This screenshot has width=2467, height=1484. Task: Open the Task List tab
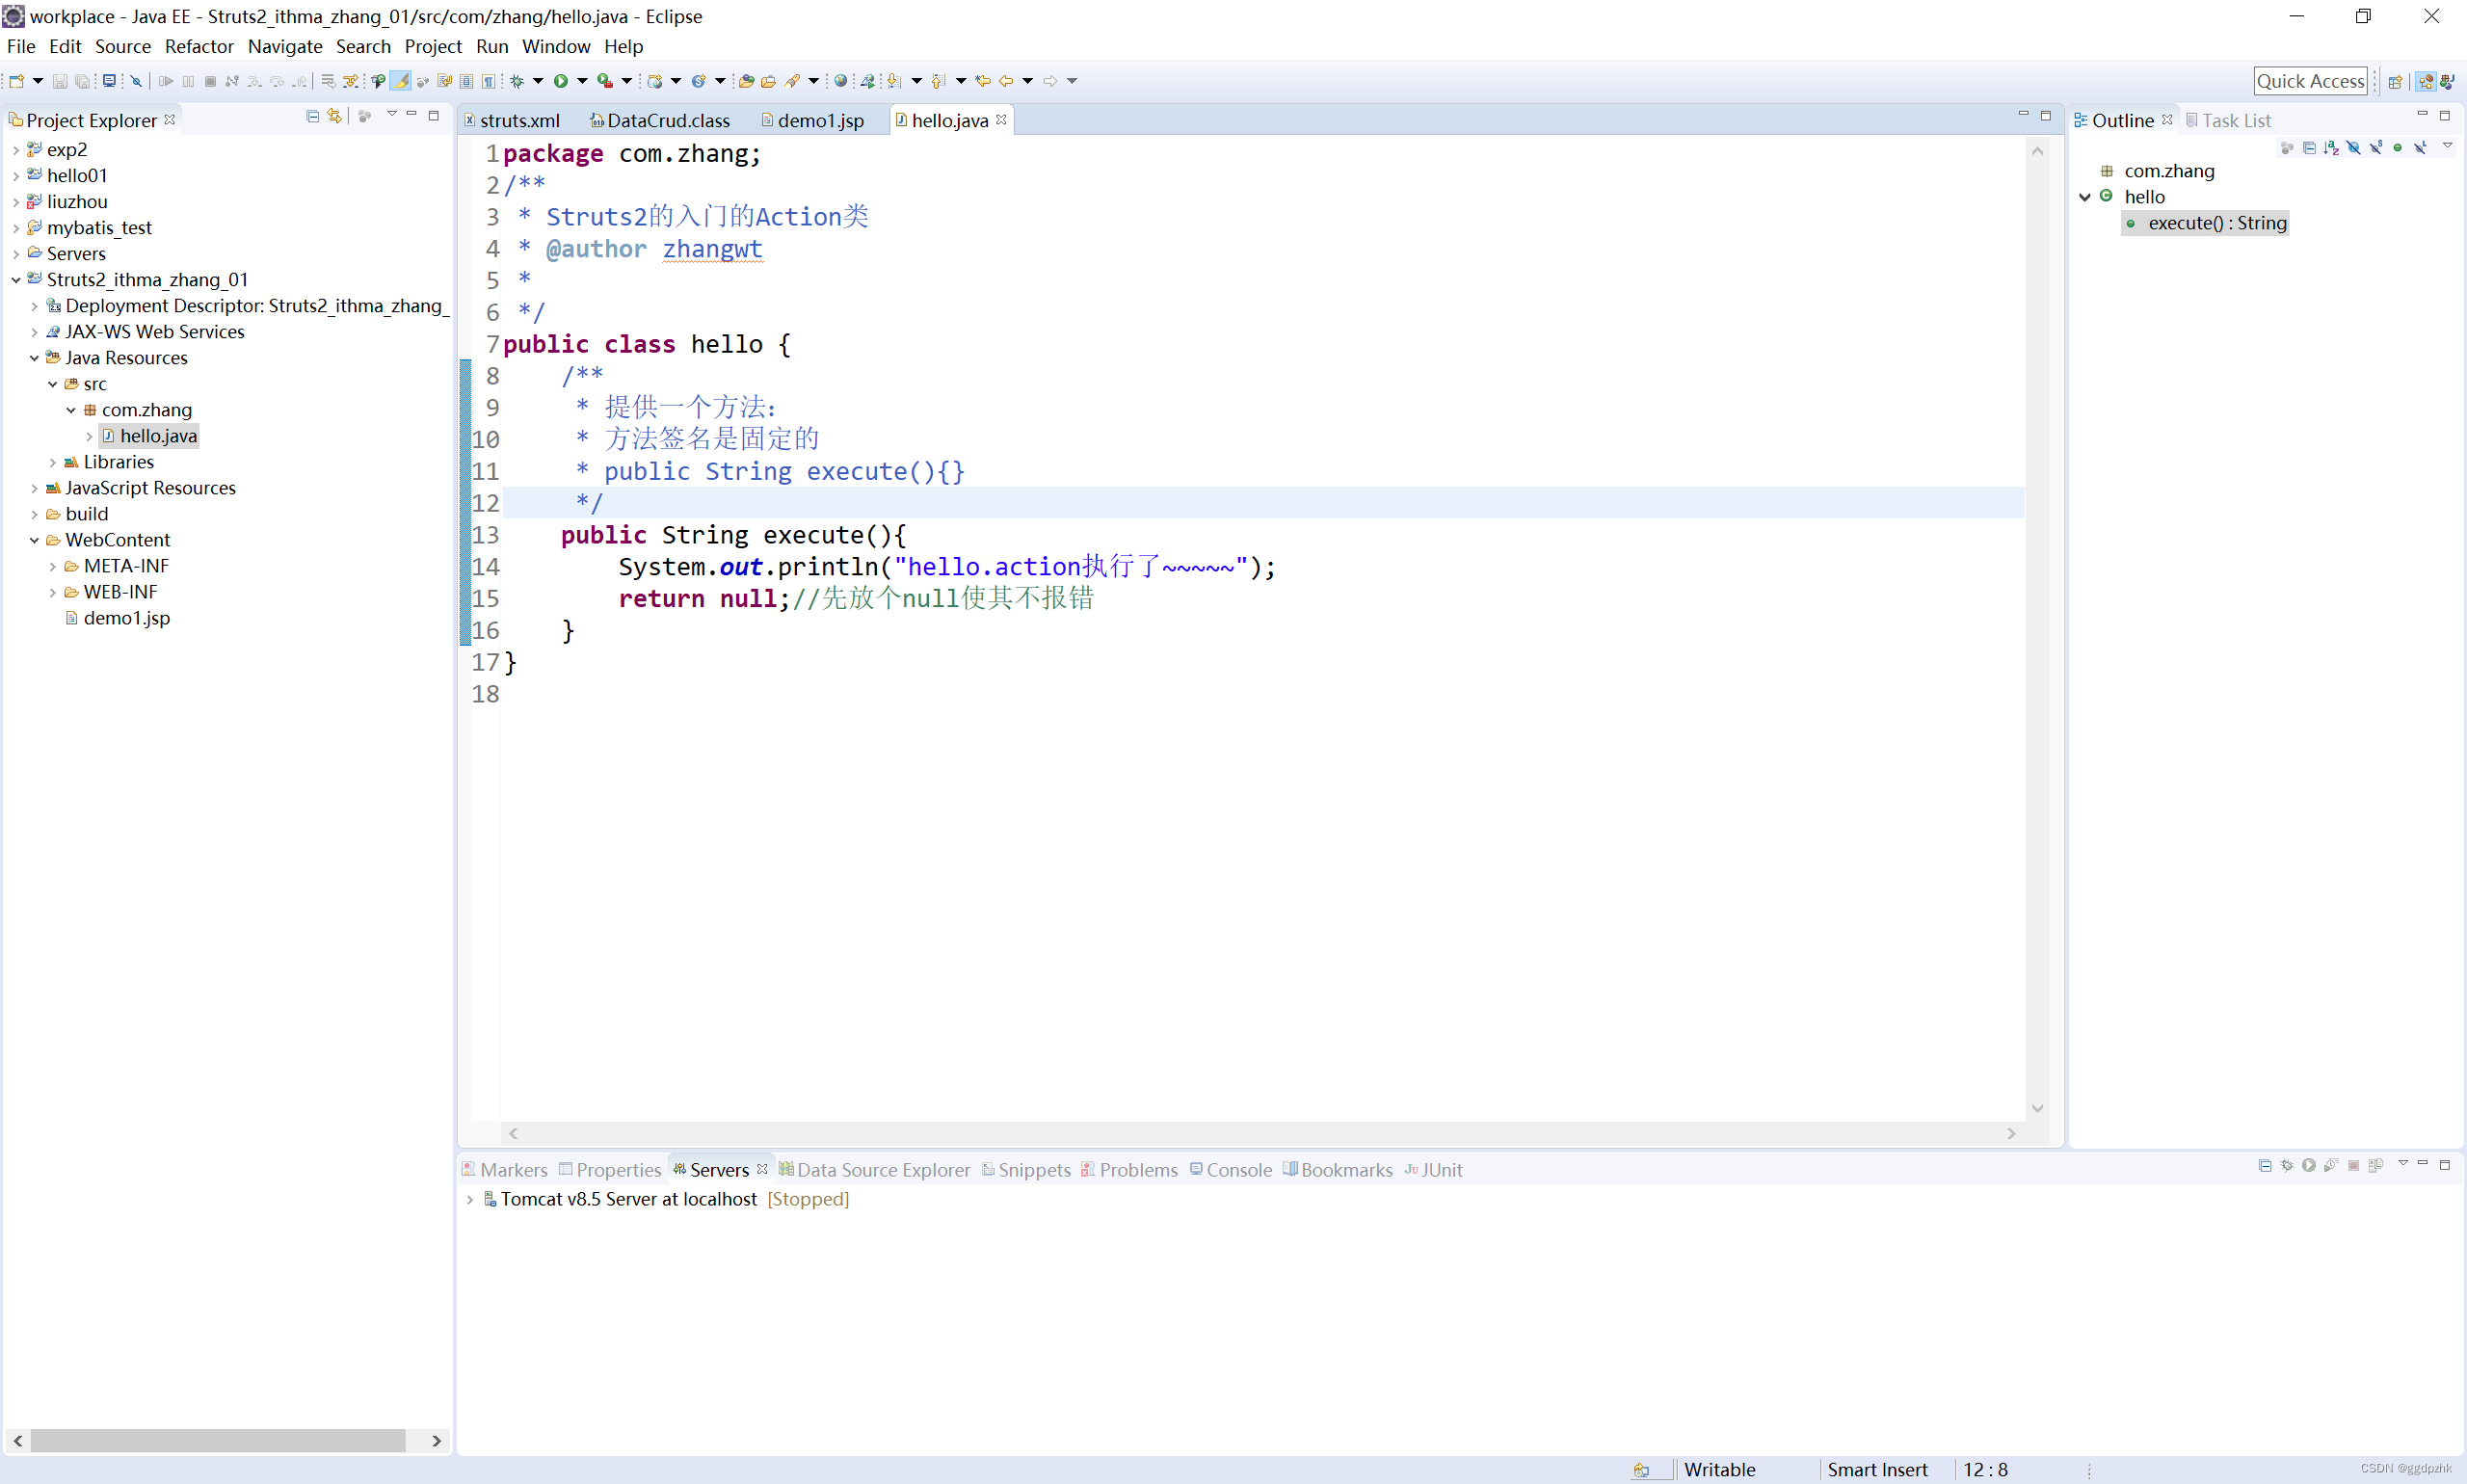point(2228,120)
